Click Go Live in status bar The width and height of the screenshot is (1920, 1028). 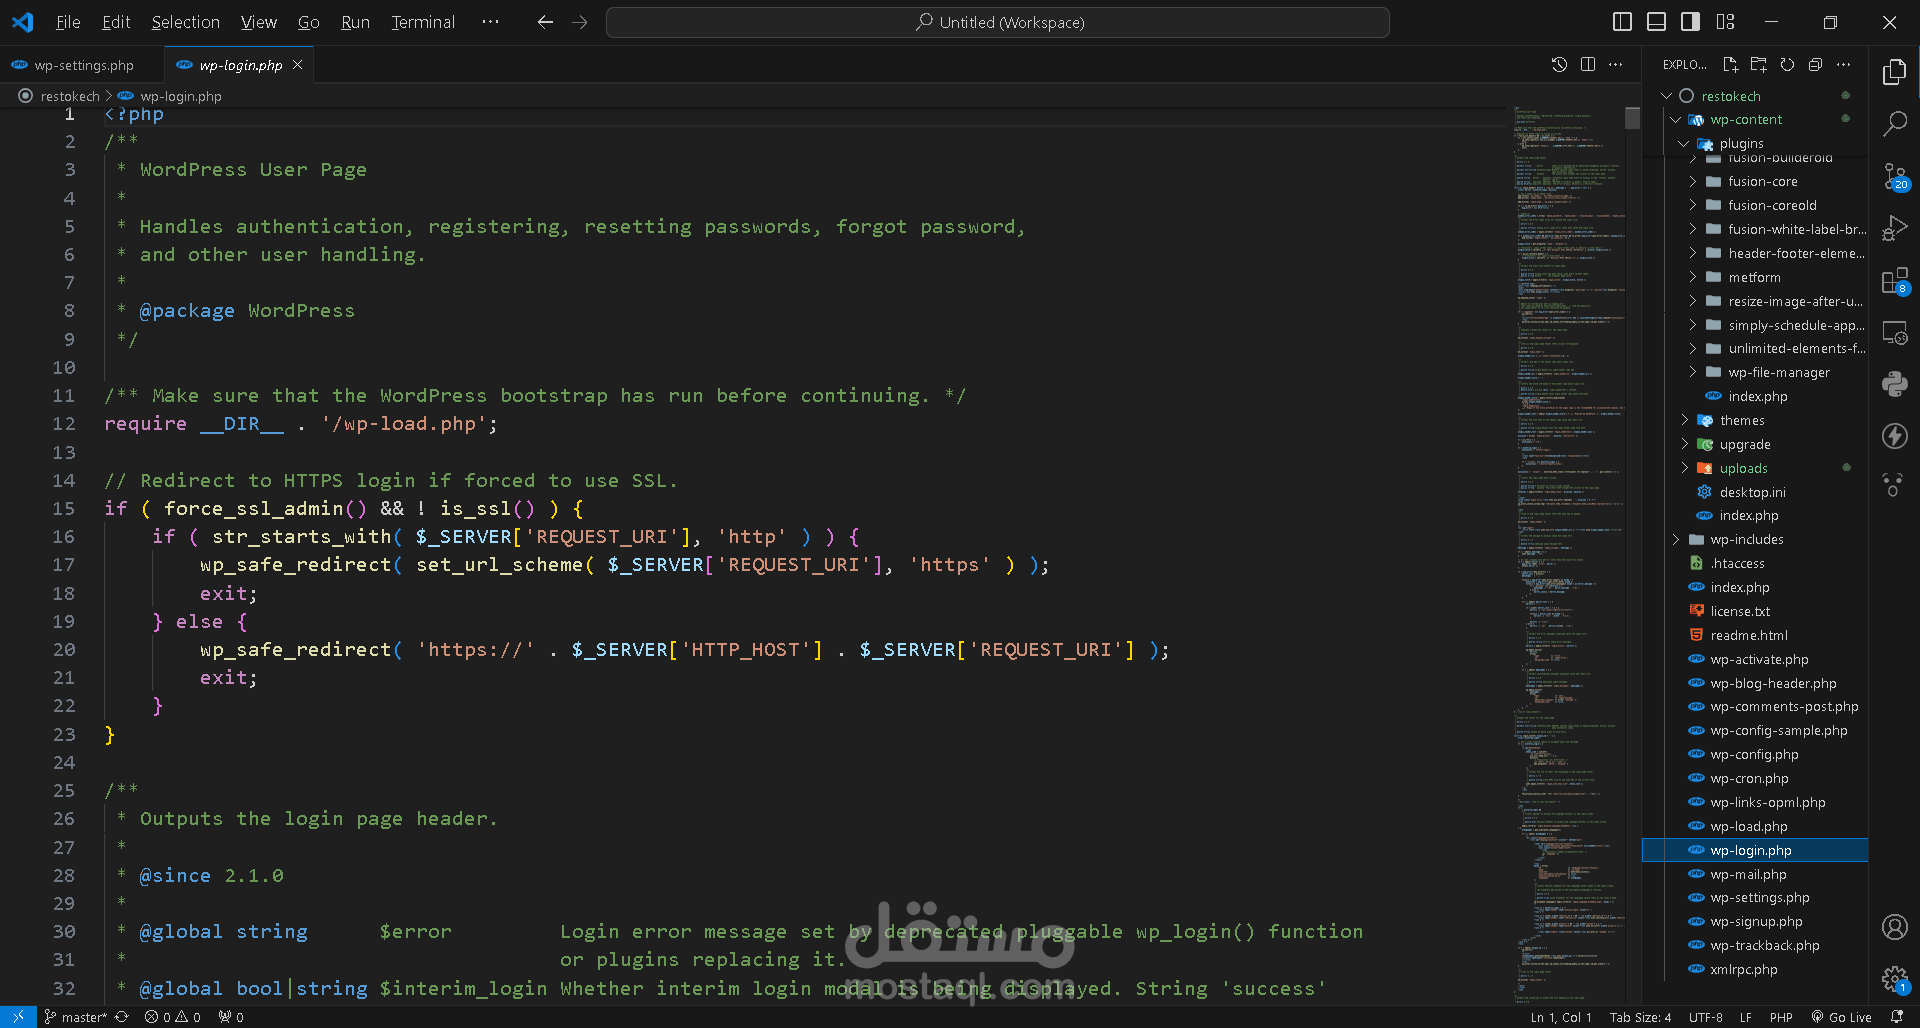pyautogui.click(x=1841, y=1017)
